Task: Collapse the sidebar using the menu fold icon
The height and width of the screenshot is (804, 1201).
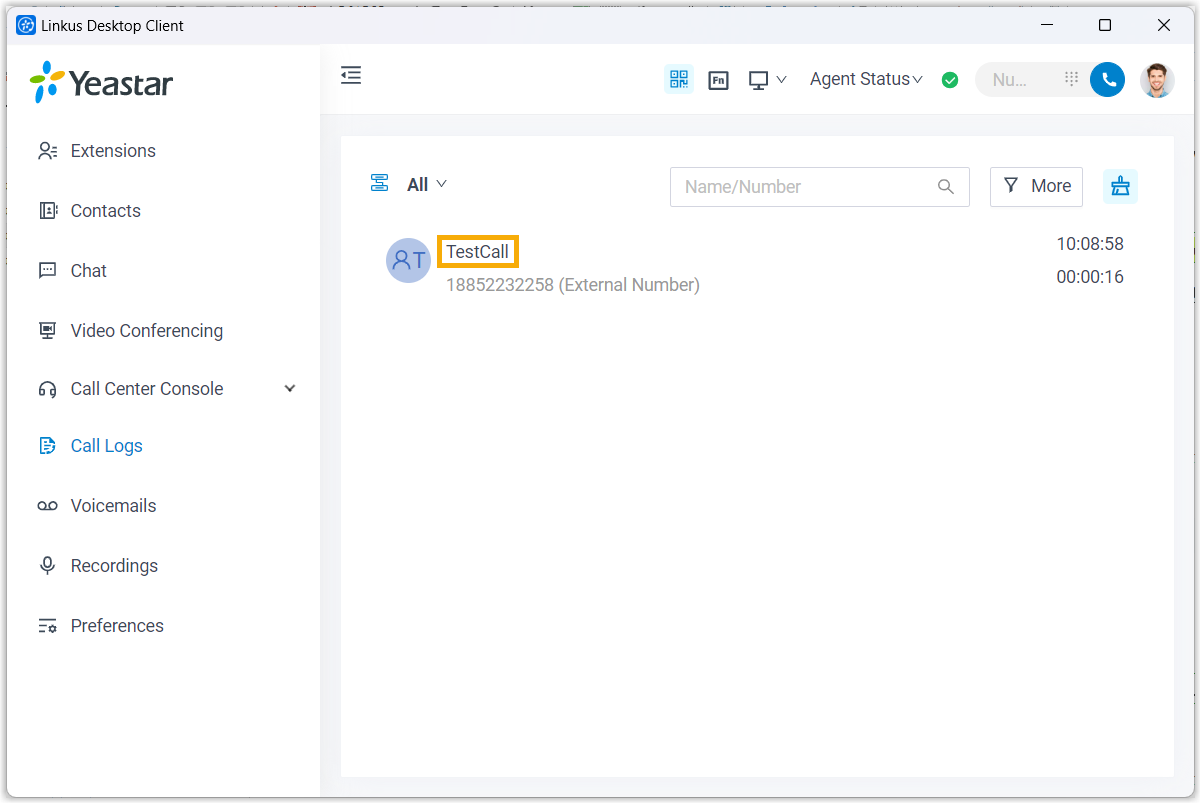Action: point(351,75)
